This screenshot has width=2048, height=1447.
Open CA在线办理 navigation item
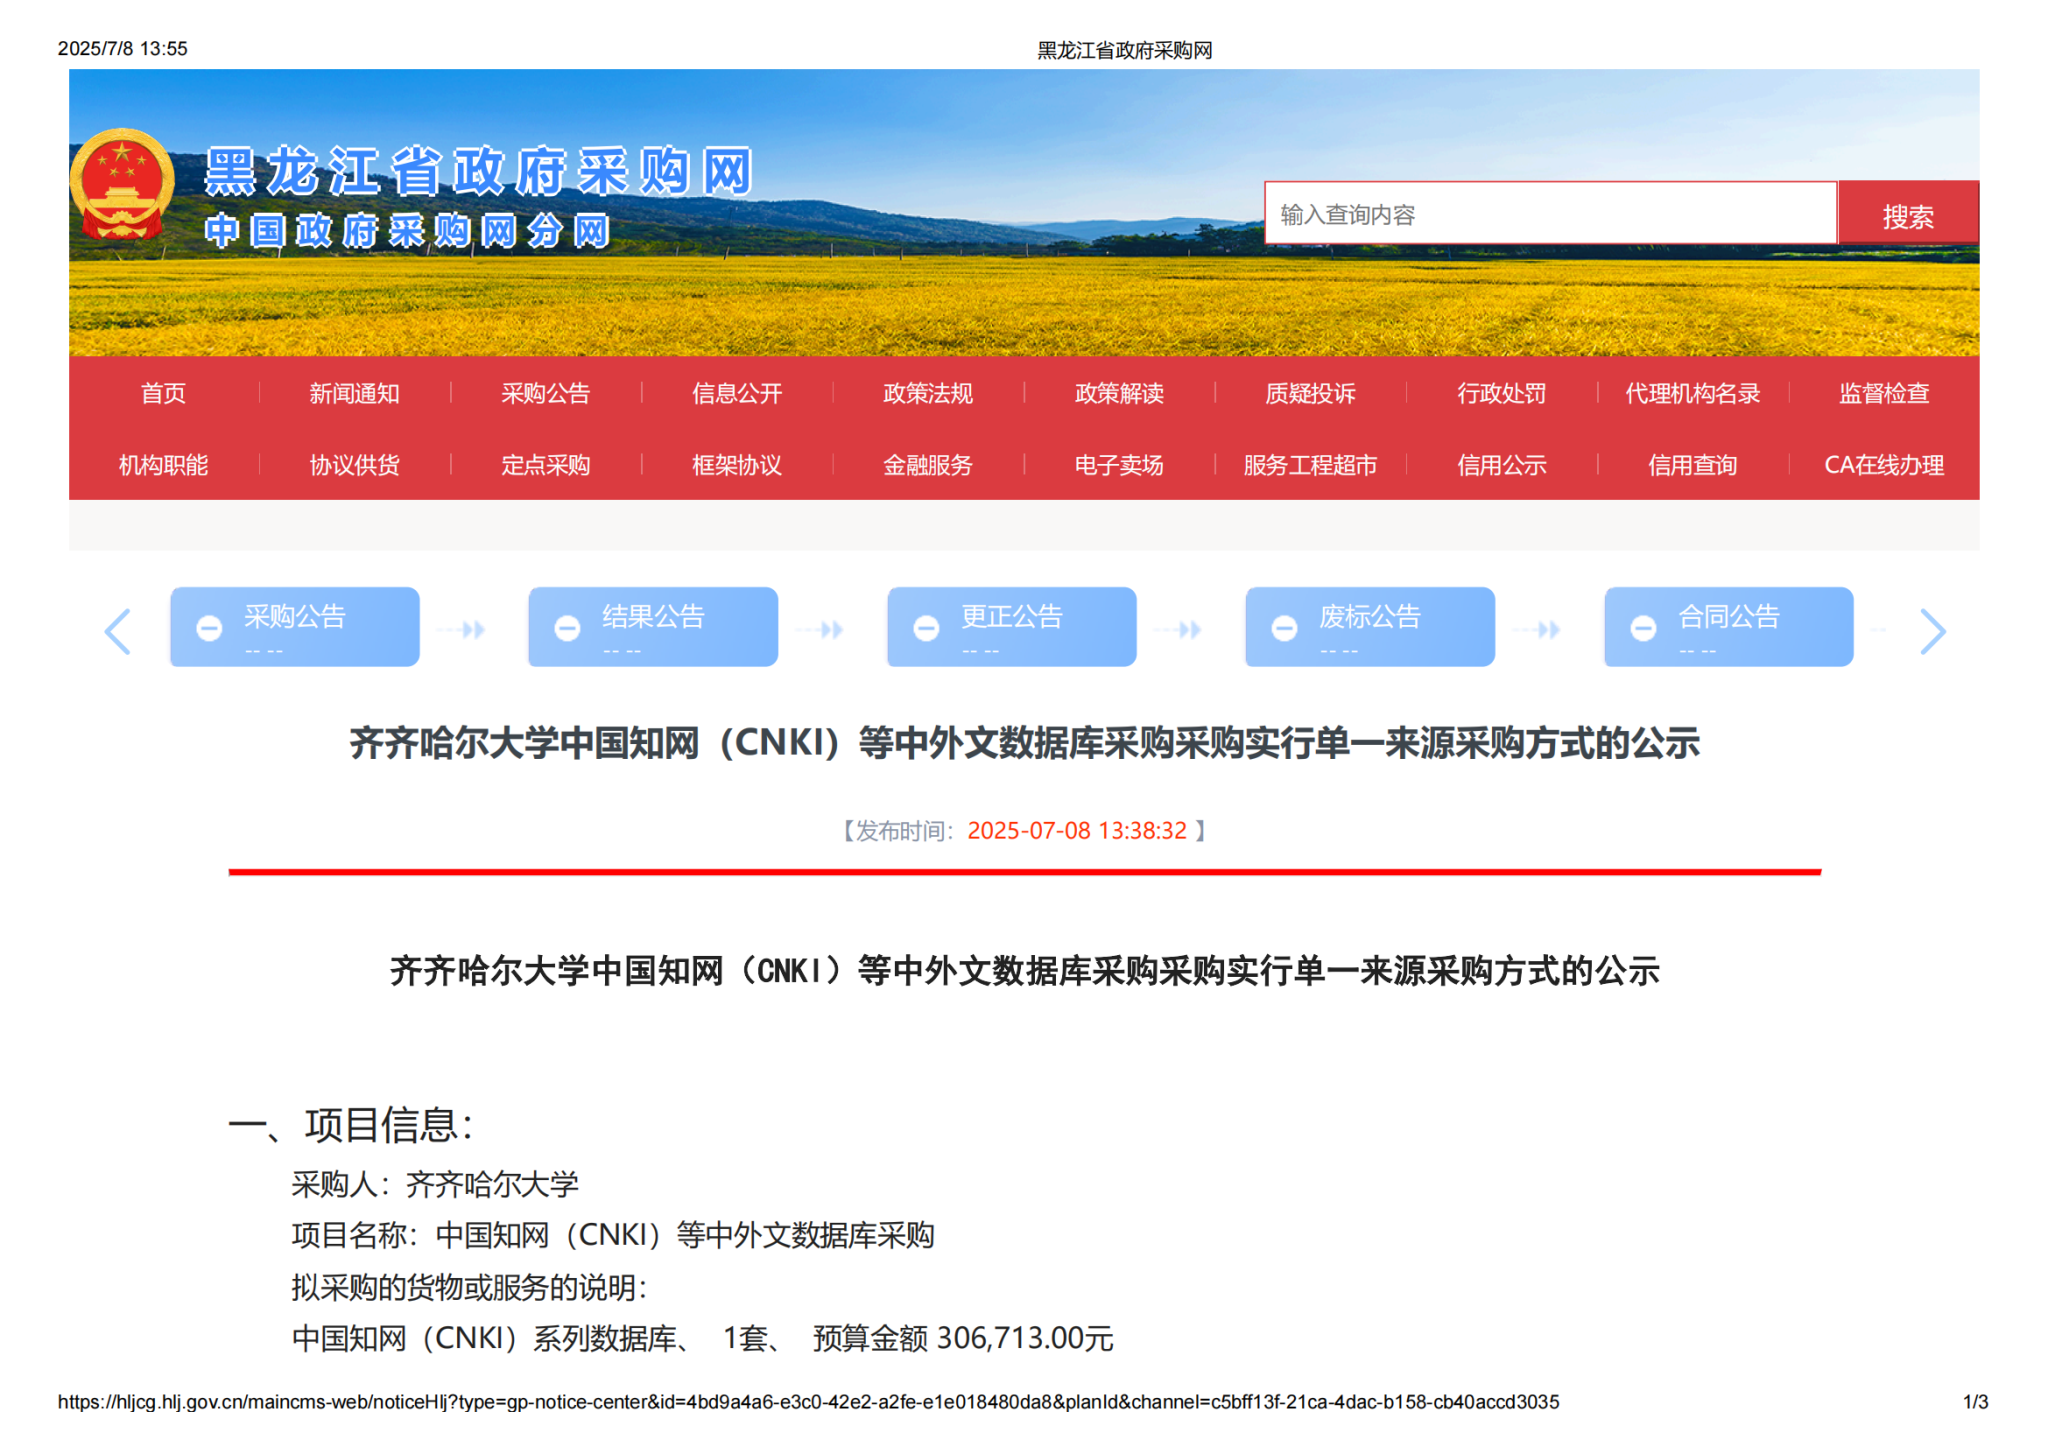click(1883, 465)
